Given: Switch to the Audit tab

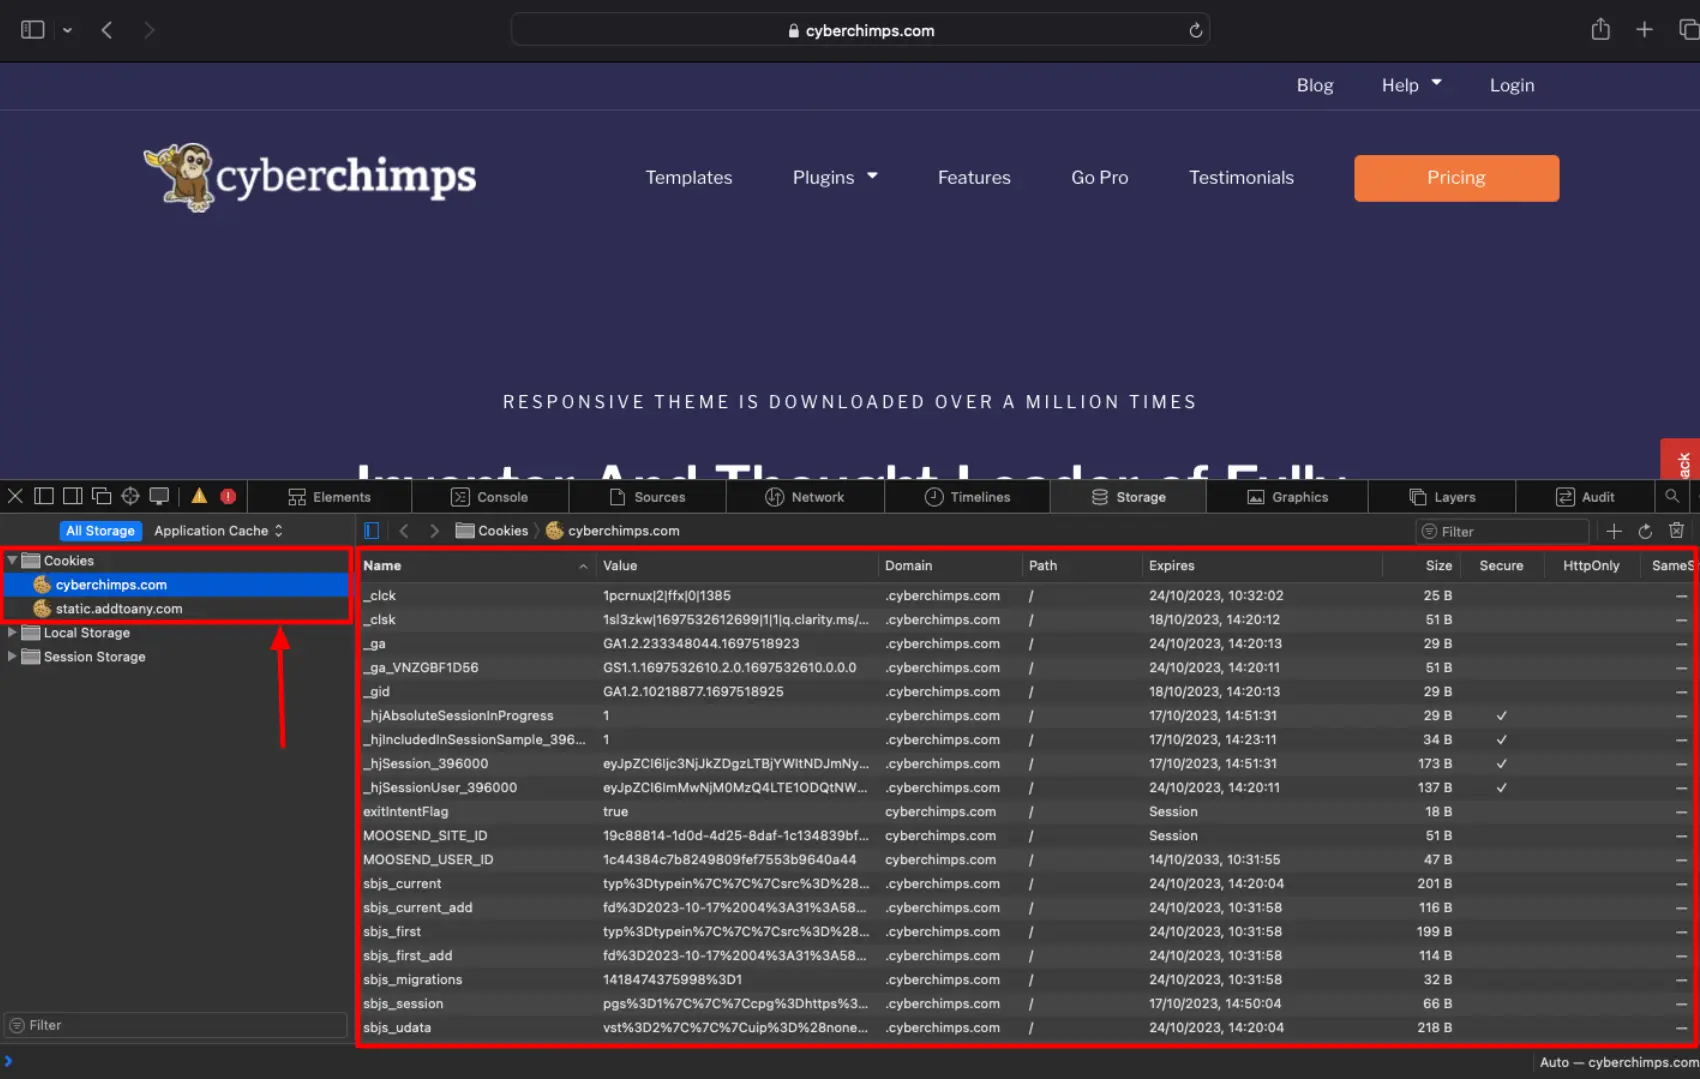Looking at the screenshot, I should point(1585,497).
